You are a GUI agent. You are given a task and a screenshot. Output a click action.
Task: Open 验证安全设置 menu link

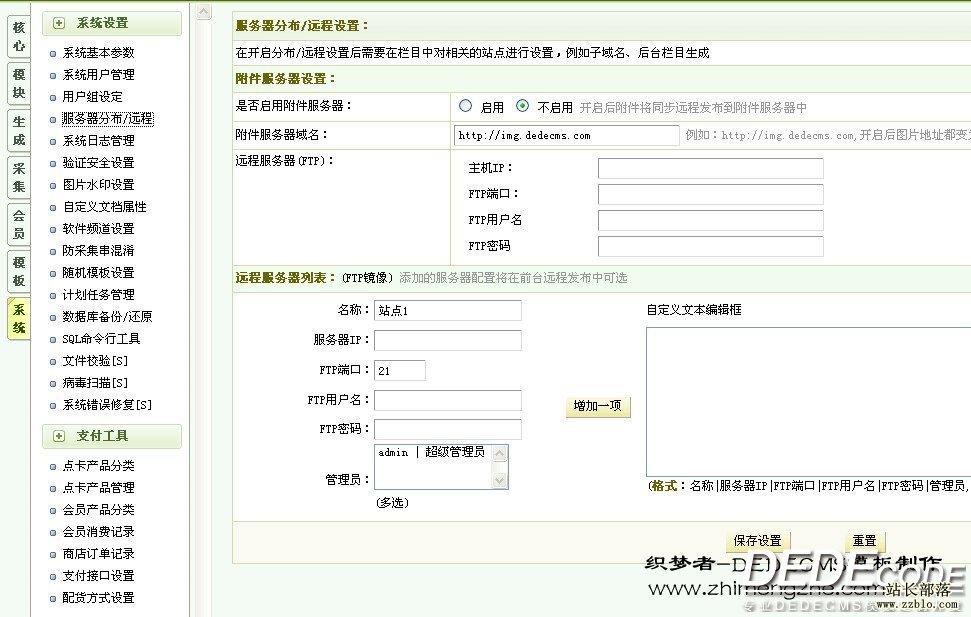98,163
